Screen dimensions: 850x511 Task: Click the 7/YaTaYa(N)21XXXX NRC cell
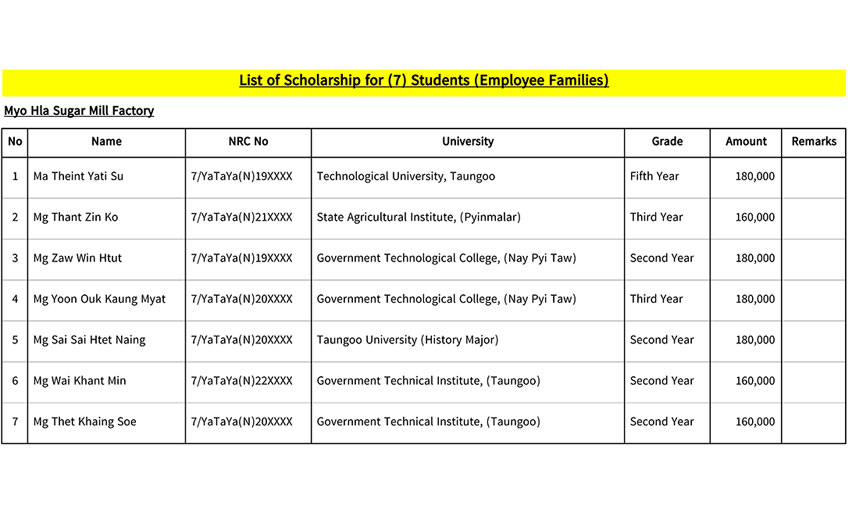(242, 218)
